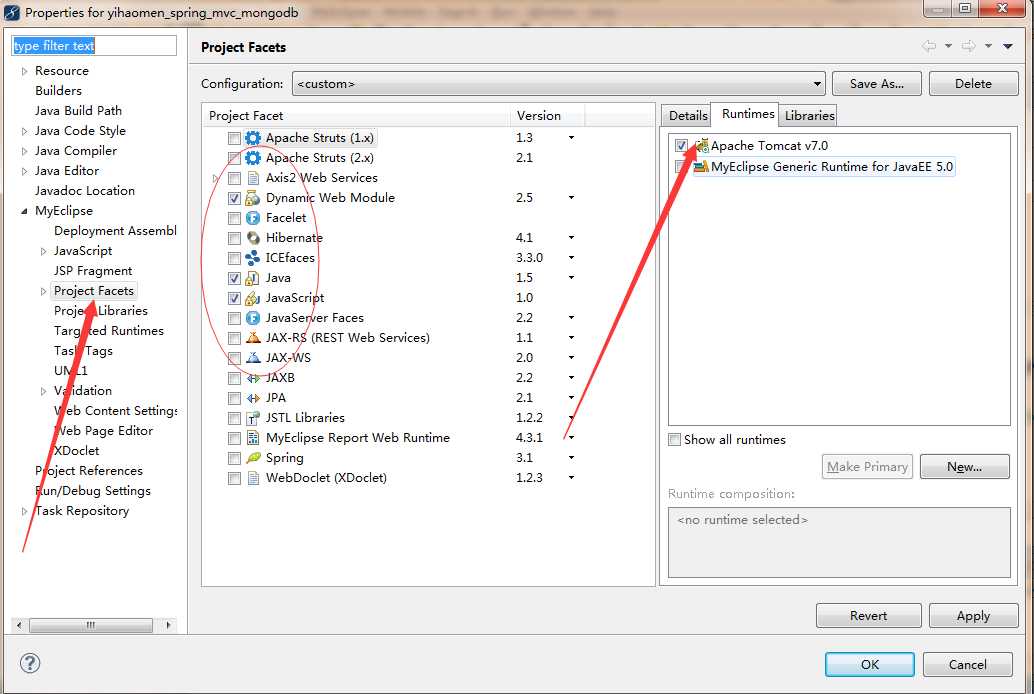Open the Spring version dropdown
Screen dimensions: 1034x694
(x=571, y=458)
